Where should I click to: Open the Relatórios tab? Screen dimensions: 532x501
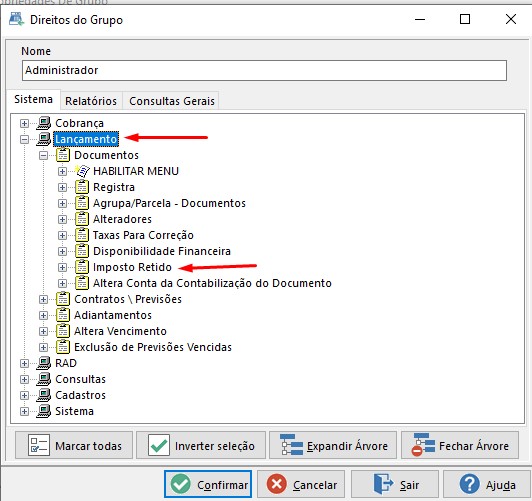pos(91,101)
